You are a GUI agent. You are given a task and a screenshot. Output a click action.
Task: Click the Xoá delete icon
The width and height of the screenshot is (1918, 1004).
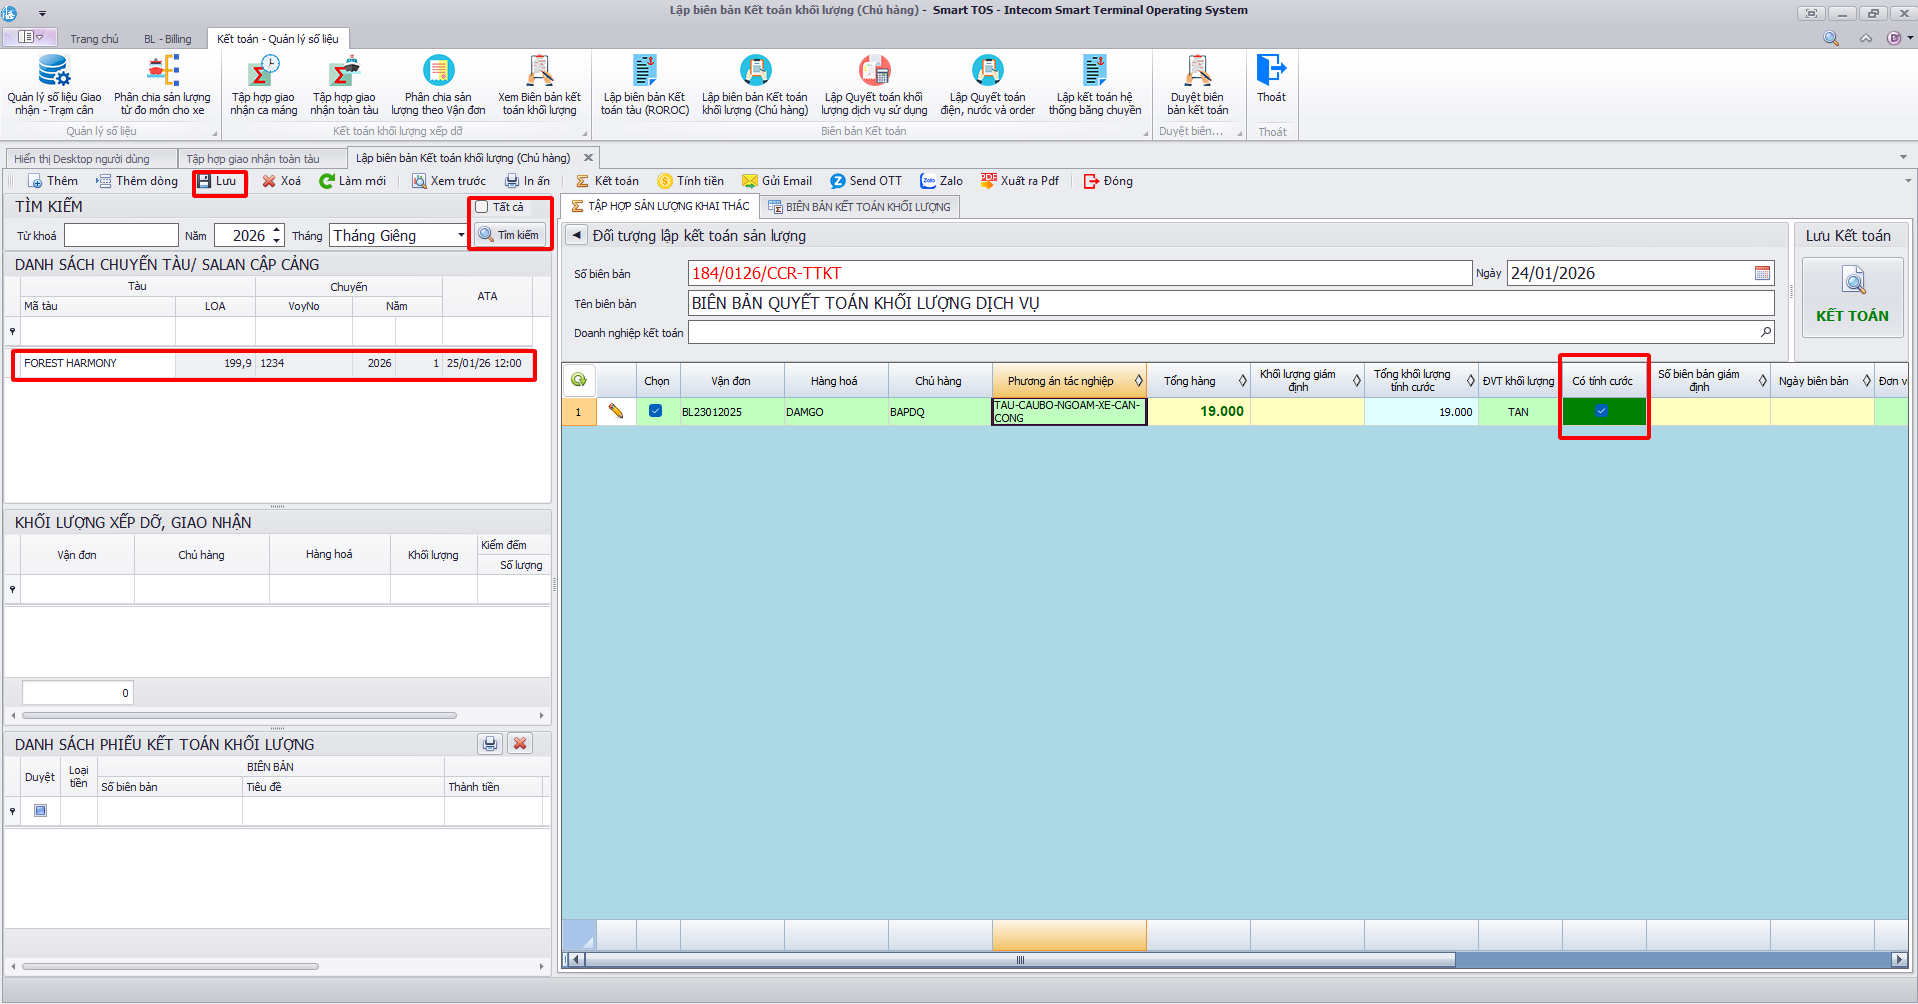click(269, 181)
